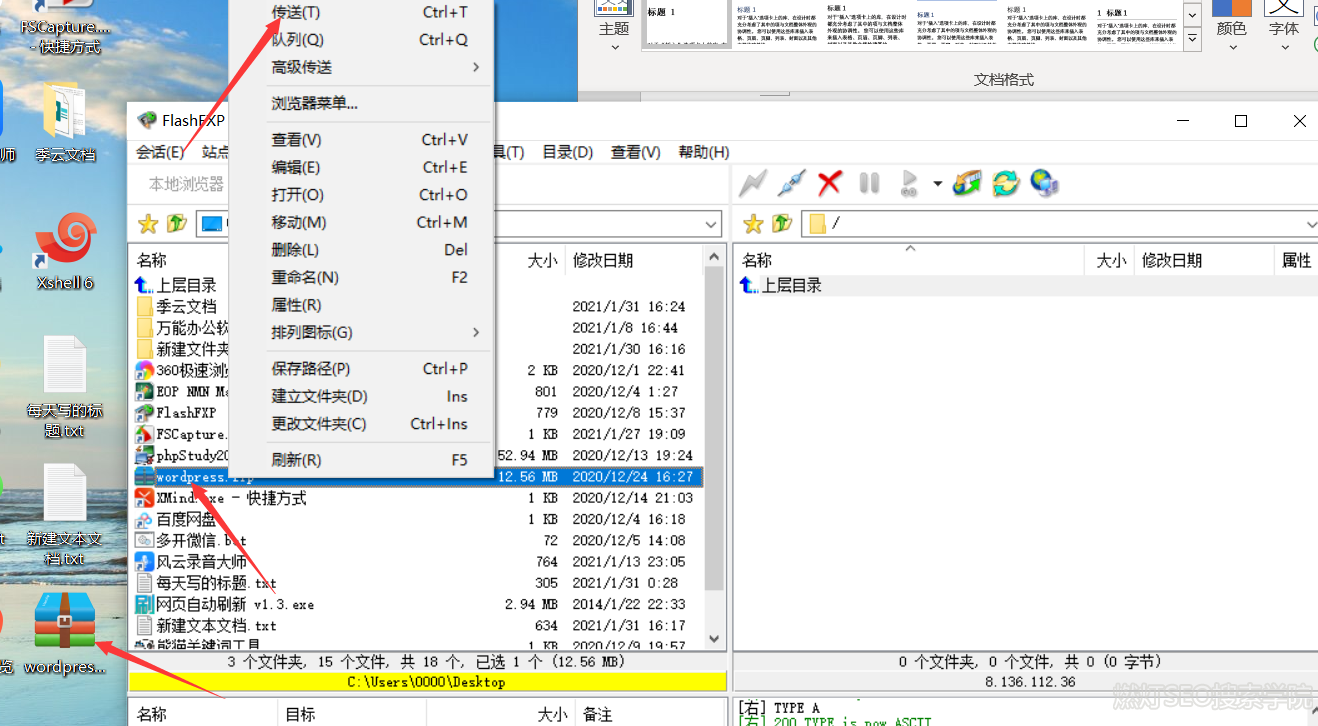Open the dropdown arrow beside play icon
1318x726 pixels.
pyautogui.click(x=937, y=184)
